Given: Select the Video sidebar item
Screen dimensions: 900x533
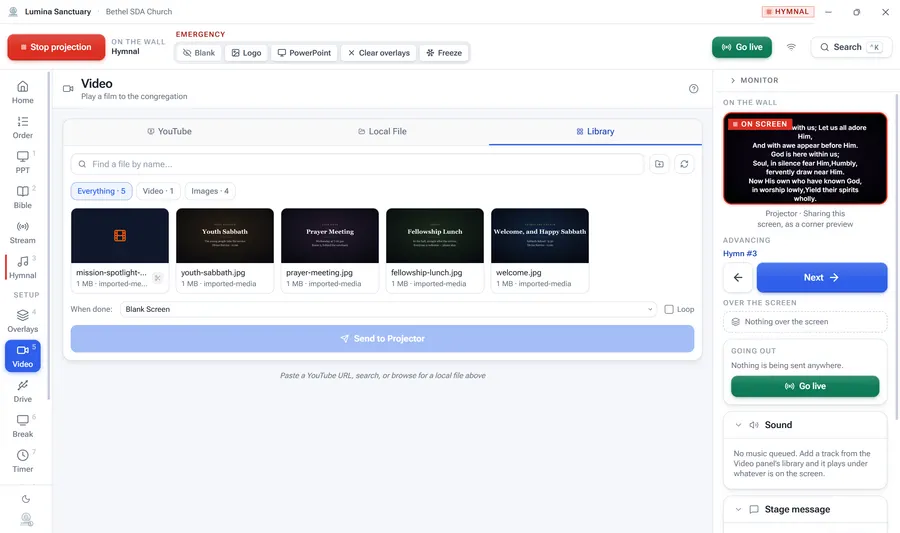Looking at the screenshot, I should coord(22,356).
